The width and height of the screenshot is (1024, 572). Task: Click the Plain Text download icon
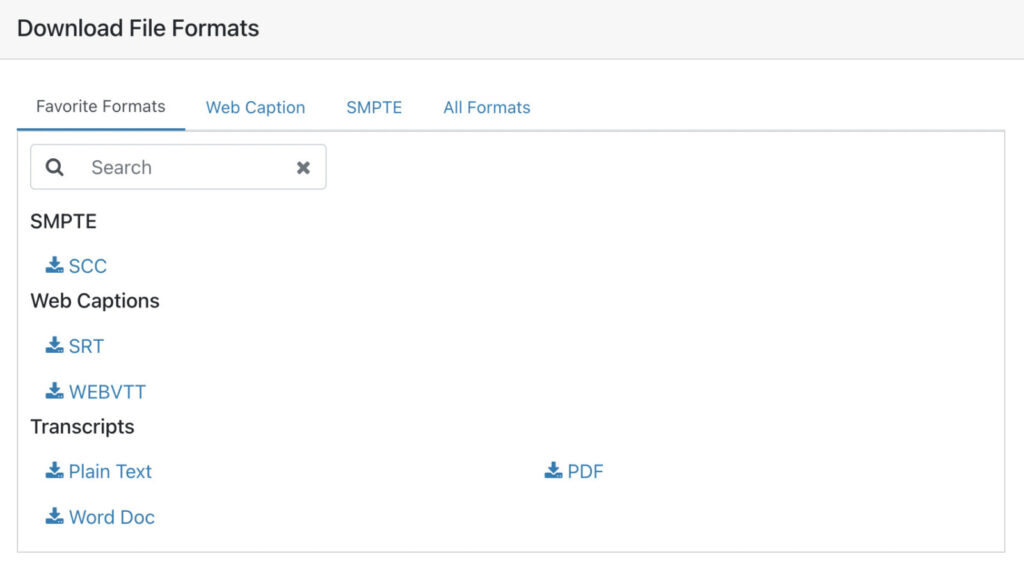(x=54, y=470)
